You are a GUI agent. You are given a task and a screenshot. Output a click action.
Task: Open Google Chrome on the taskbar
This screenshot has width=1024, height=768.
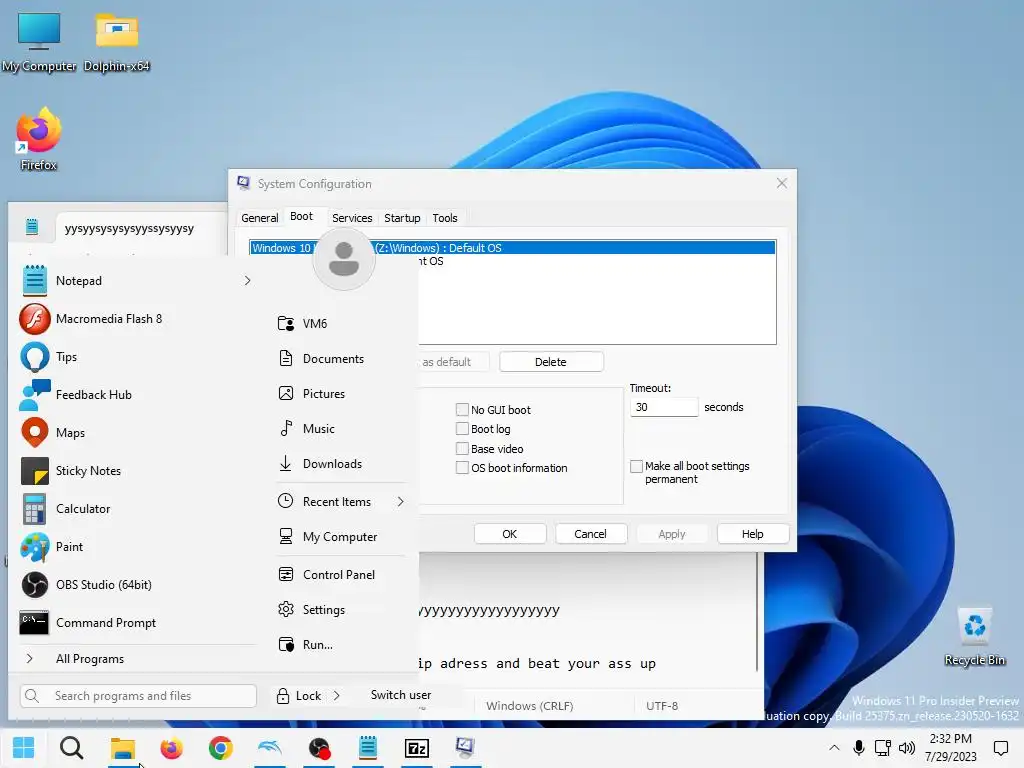tap(221, 748)
